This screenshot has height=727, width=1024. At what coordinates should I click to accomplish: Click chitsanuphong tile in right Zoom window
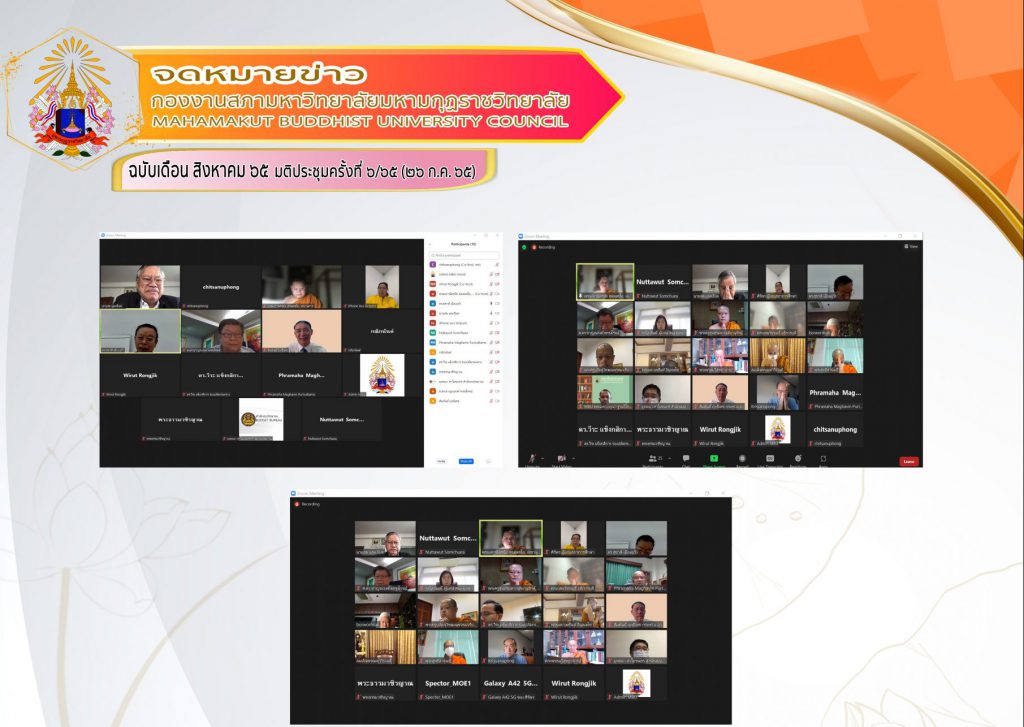[835, 429]
